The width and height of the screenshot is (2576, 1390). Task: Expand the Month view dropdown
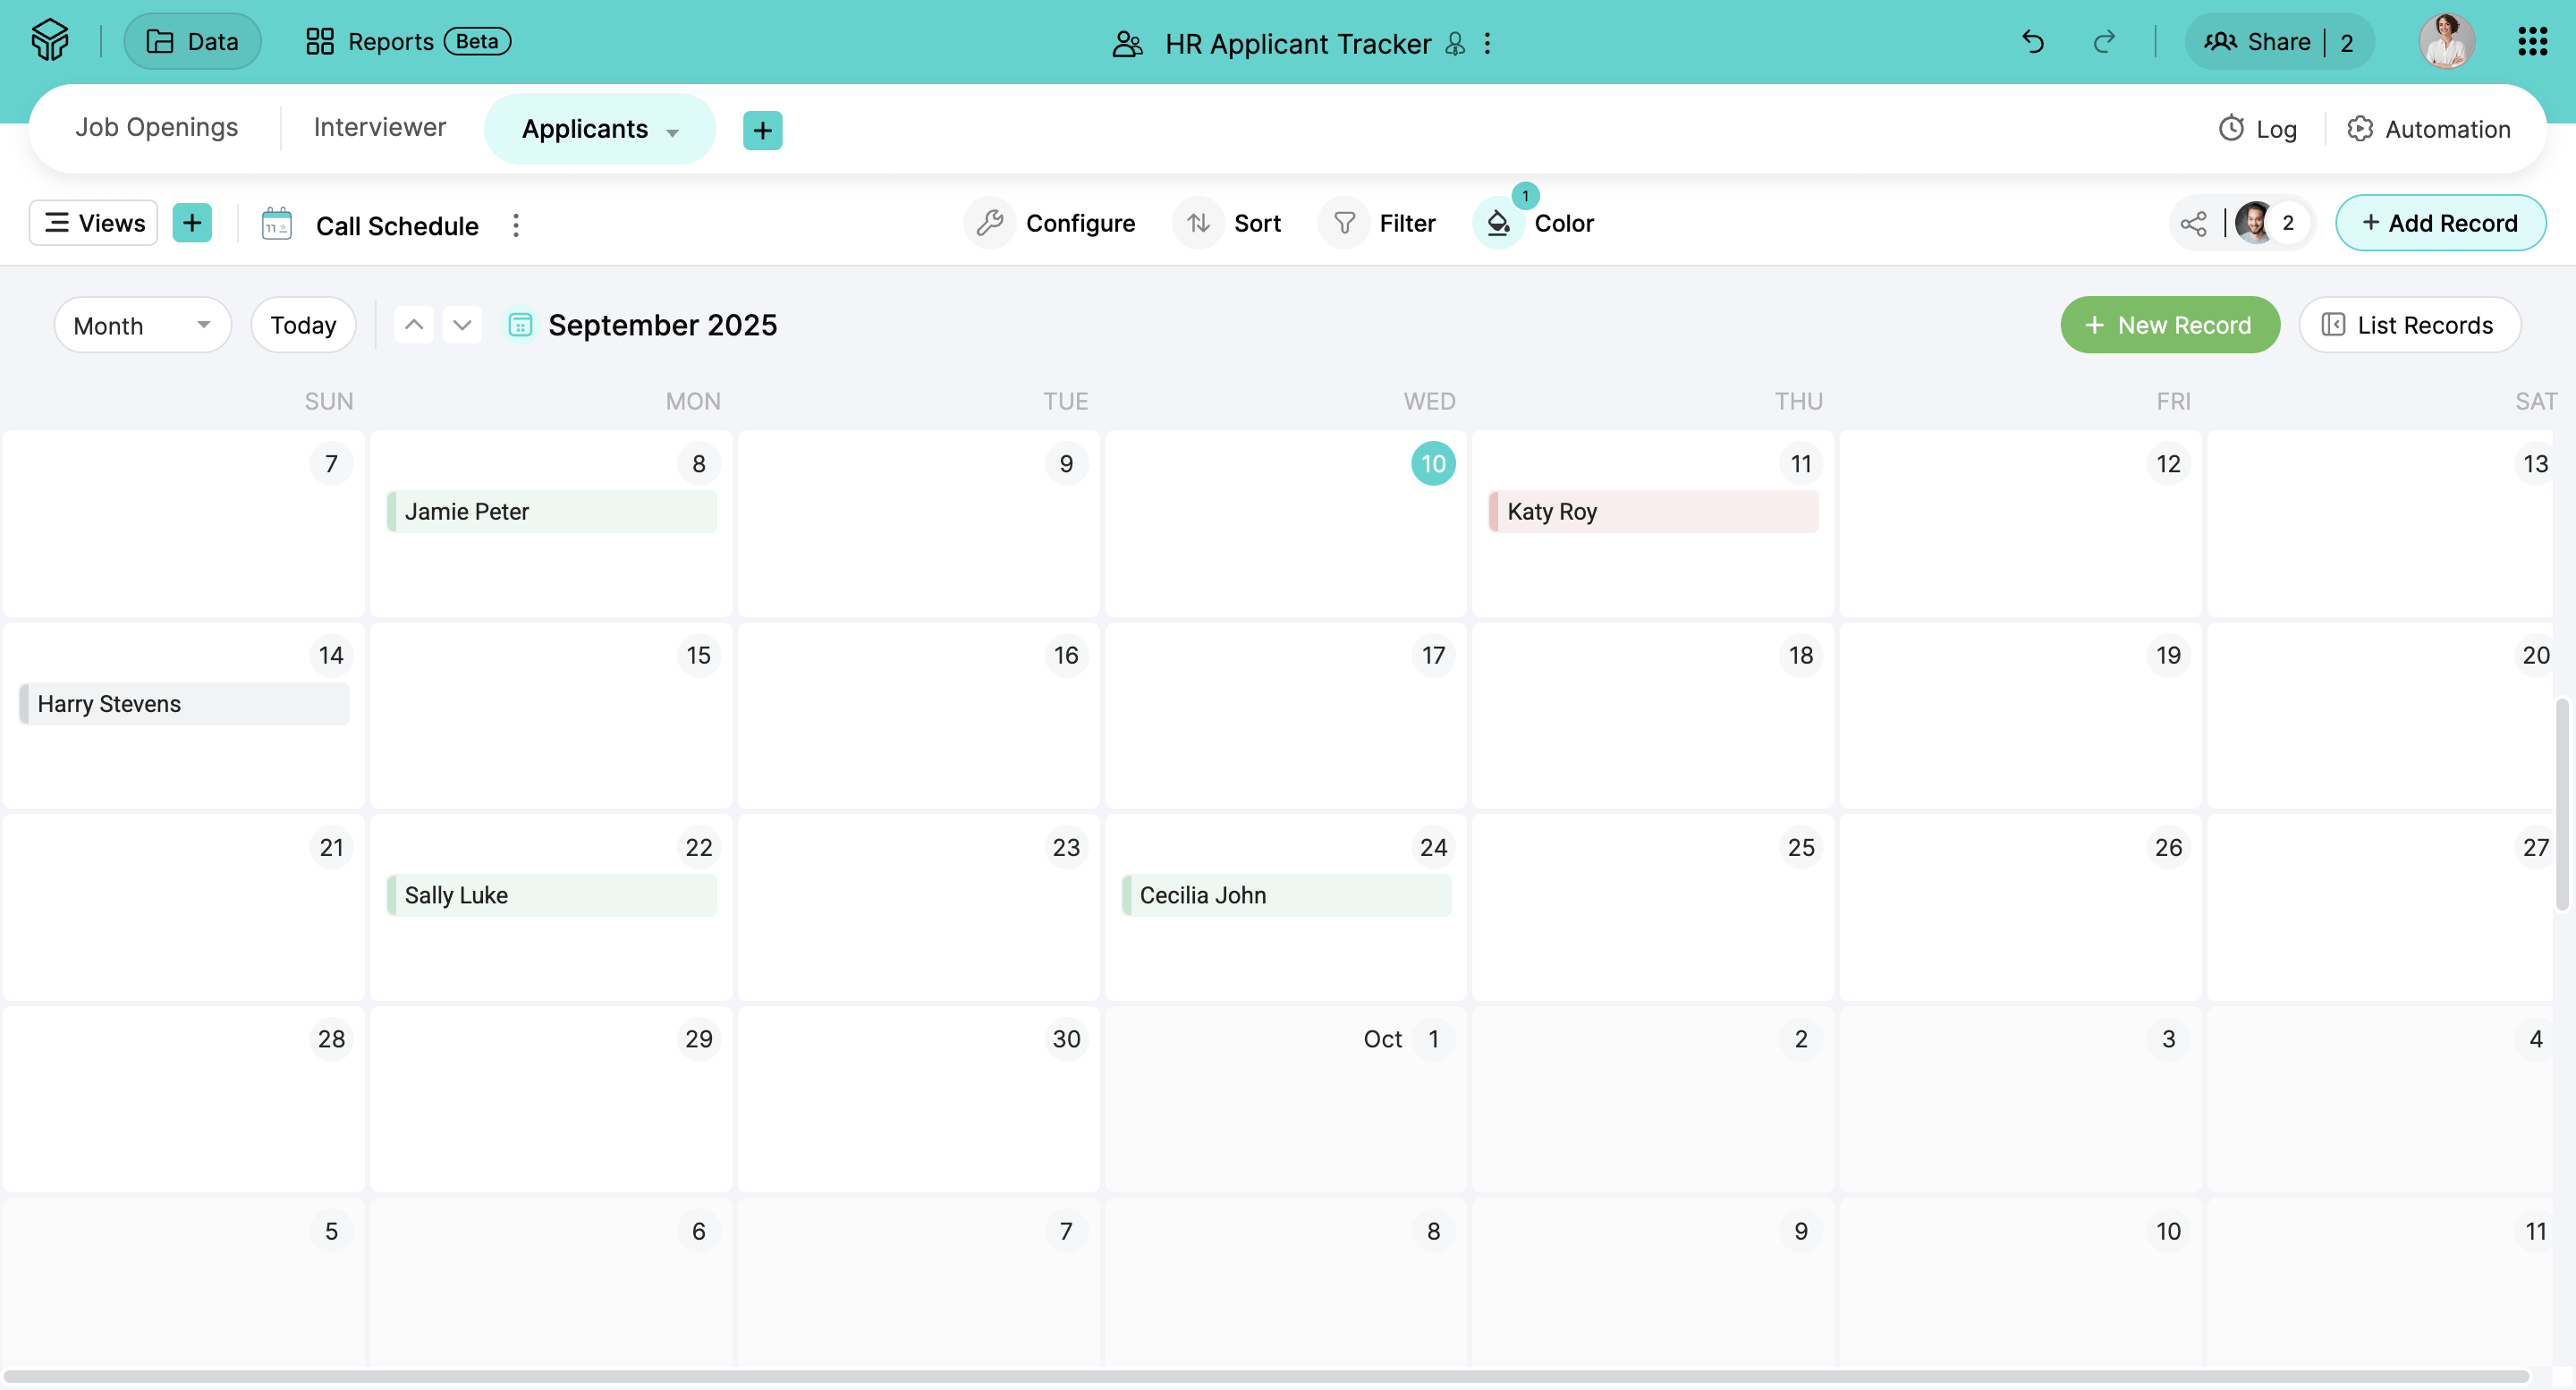point(142,325)
